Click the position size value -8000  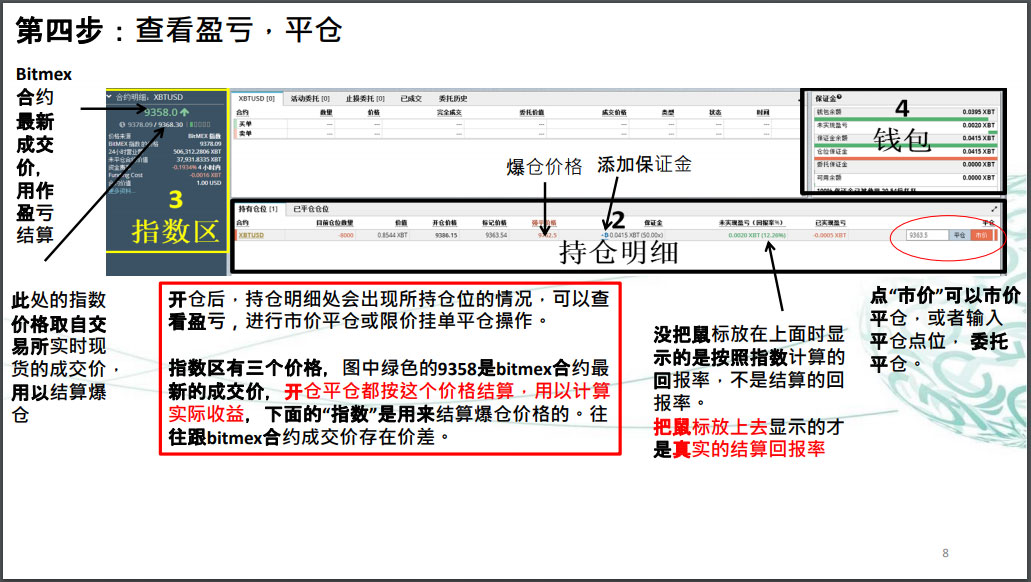click(346, 235)
